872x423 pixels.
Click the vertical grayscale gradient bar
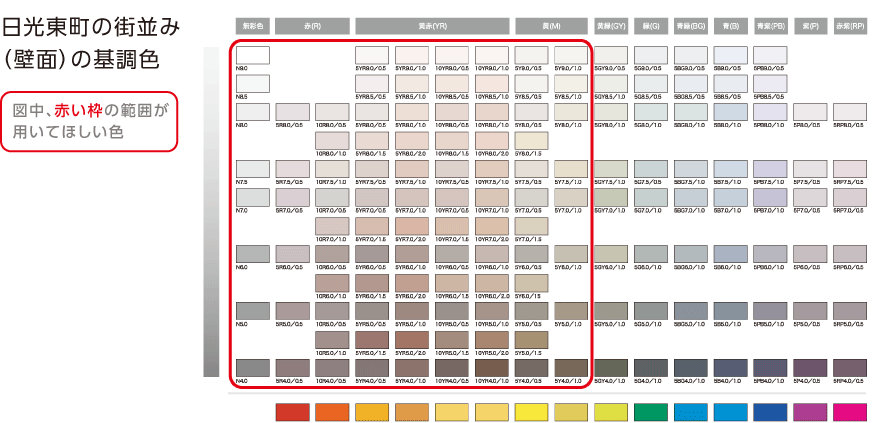(x=211, y=212)
